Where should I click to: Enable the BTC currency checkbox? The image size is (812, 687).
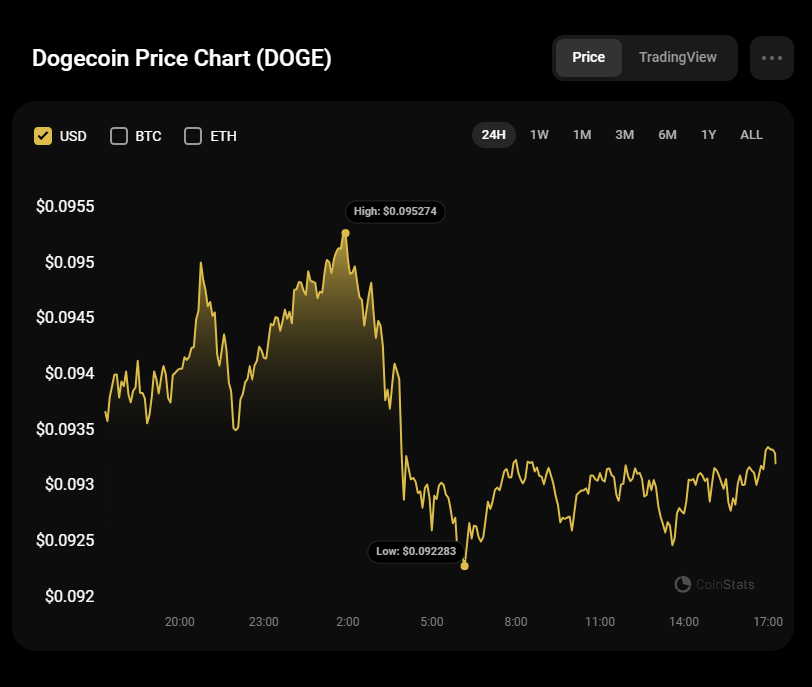coord(119,136)
